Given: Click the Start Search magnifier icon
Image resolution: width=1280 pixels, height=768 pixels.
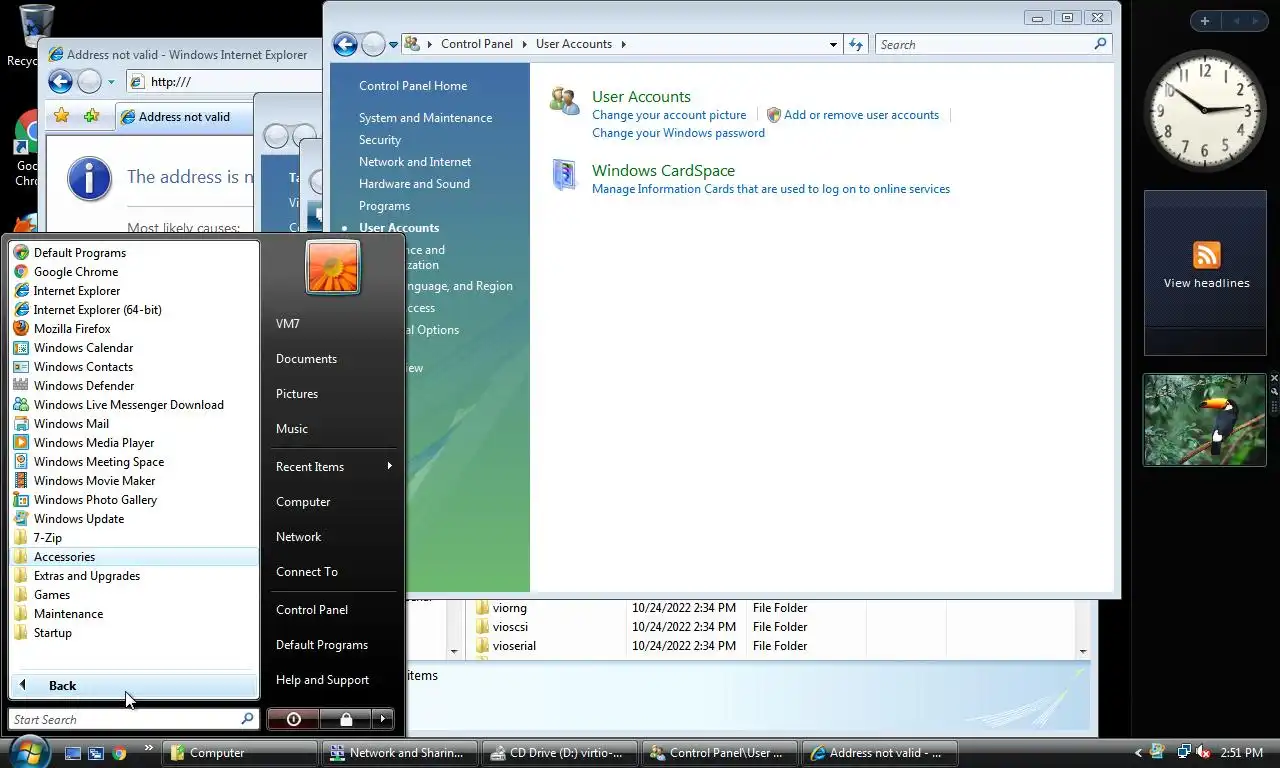Looking at the screenshot, I should pyautogui.click(x=247, y=719).
